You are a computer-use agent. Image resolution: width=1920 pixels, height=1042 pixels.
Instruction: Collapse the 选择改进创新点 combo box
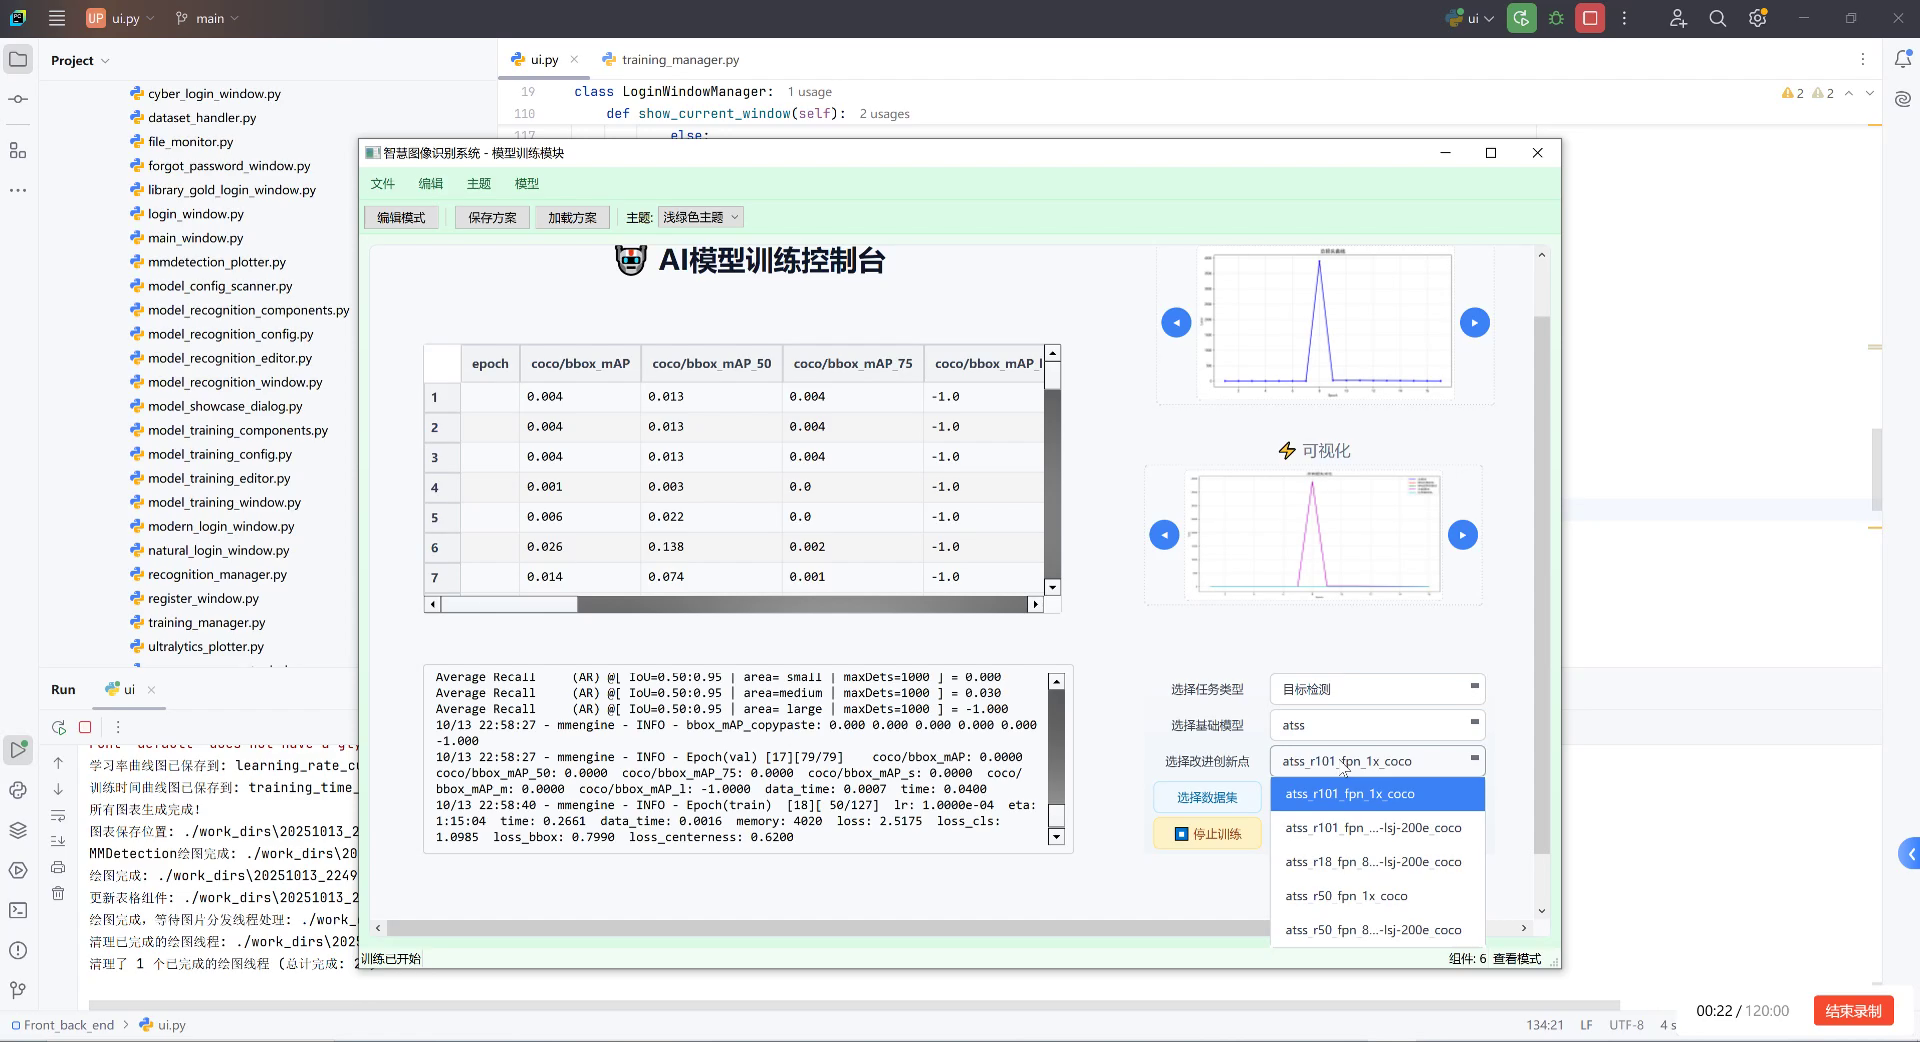click(1377, 761)
